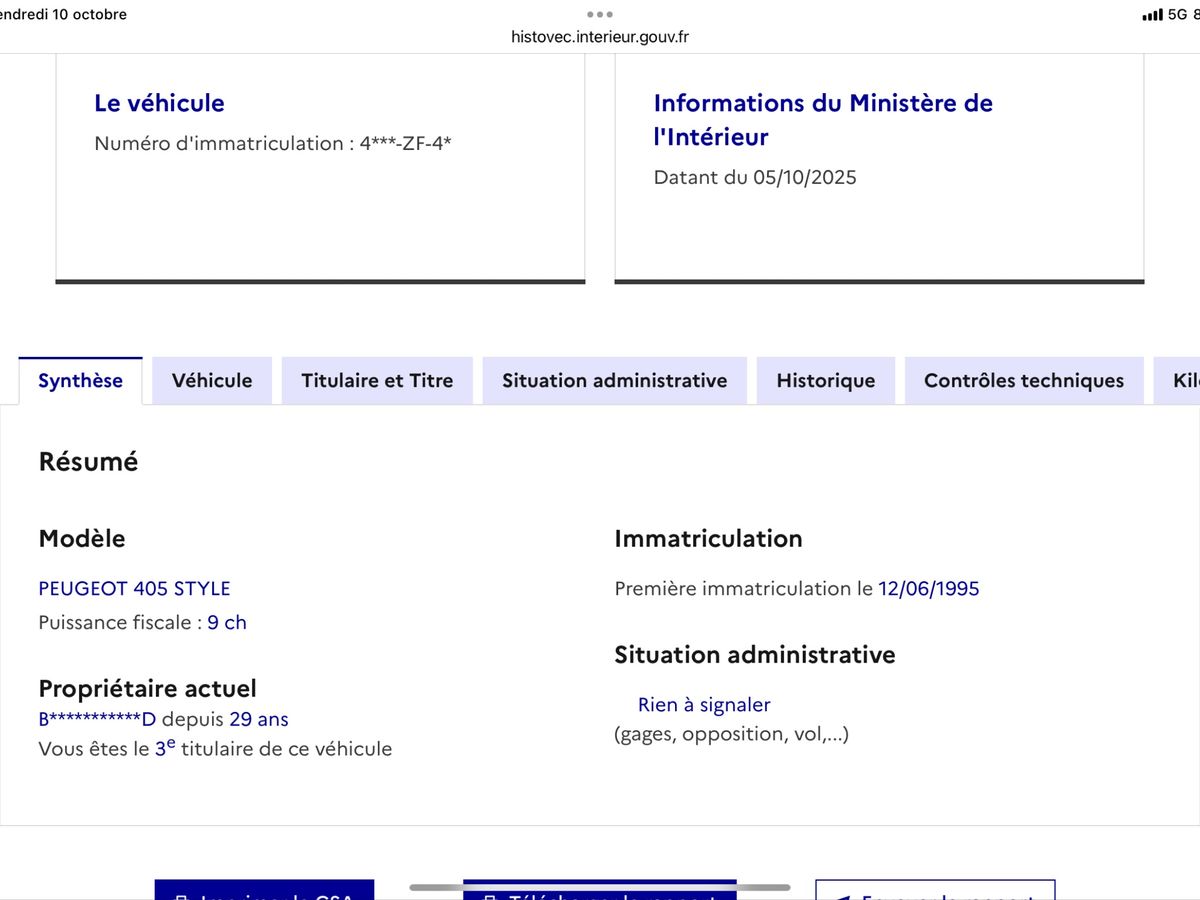This screenshot has height=900, width=1200.
Task: Click the Situation administrative summary heading
Action: (x=755, y=655)
